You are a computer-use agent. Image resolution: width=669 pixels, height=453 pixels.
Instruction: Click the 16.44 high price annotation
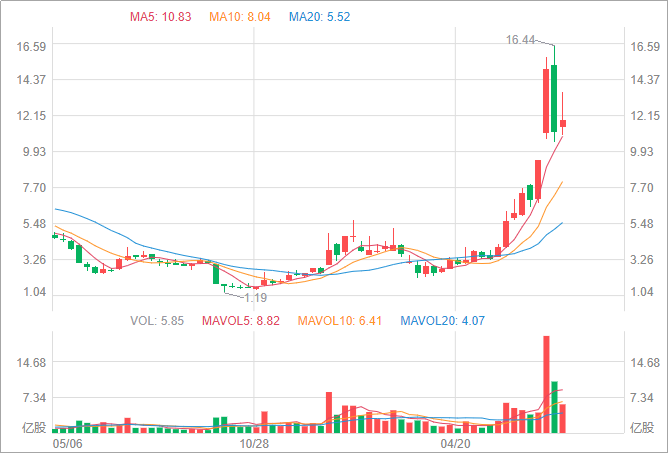click(520, 40)
